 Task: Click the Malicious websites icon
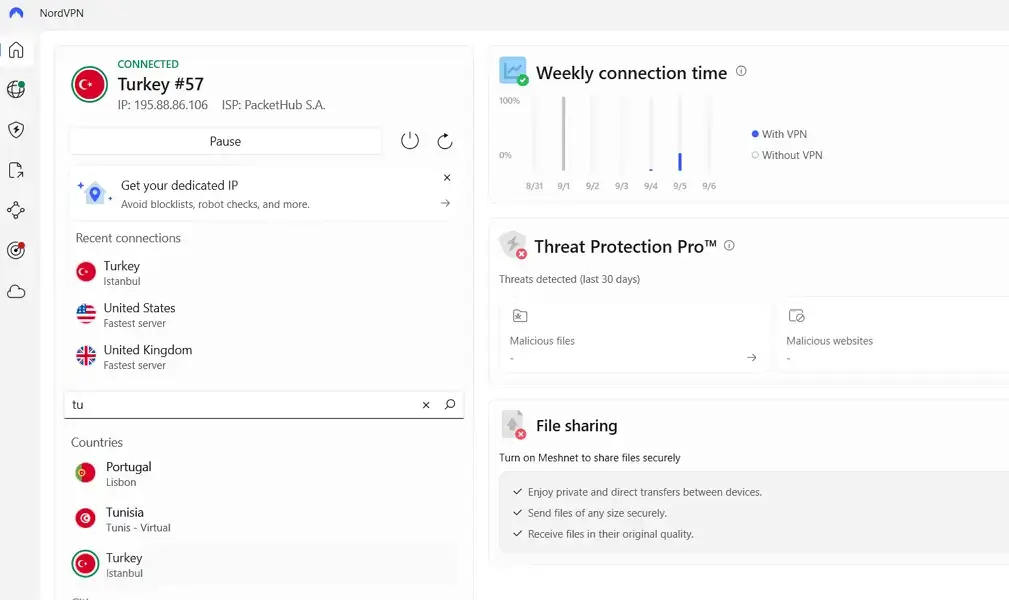tap(797, 315)
